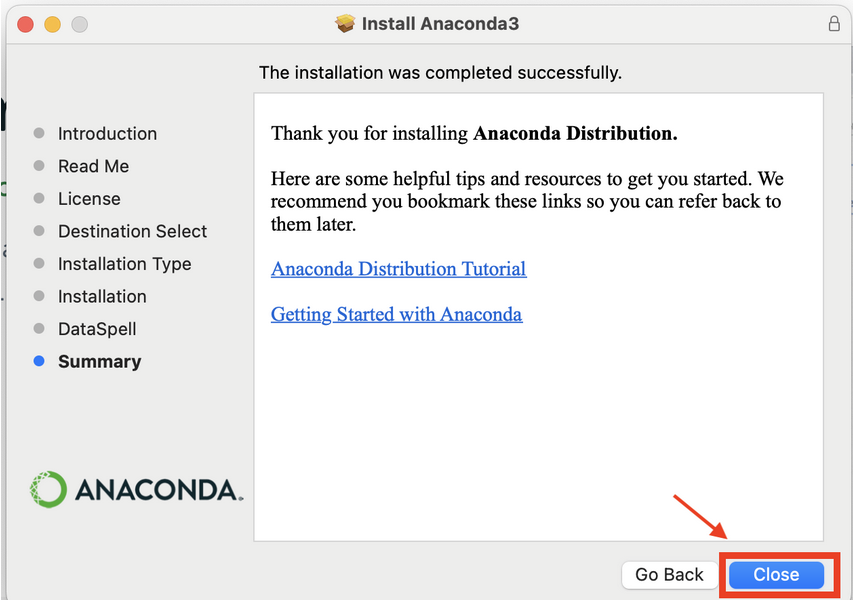This screenshot has width=853, height=600.
Task: Click the Install Anaconda3 window title
Action: 440,24
